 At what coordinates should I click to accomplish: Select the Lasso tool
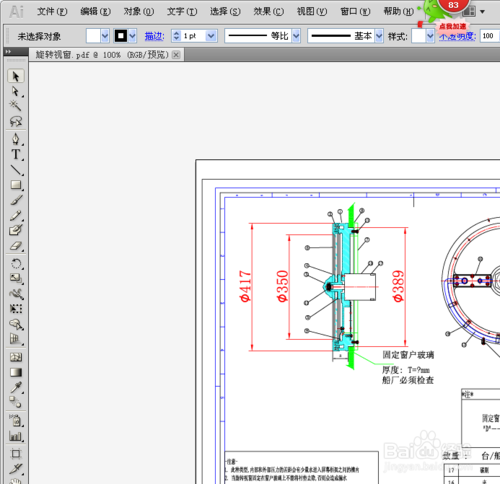pyautogui.click(x=16, y=121)
